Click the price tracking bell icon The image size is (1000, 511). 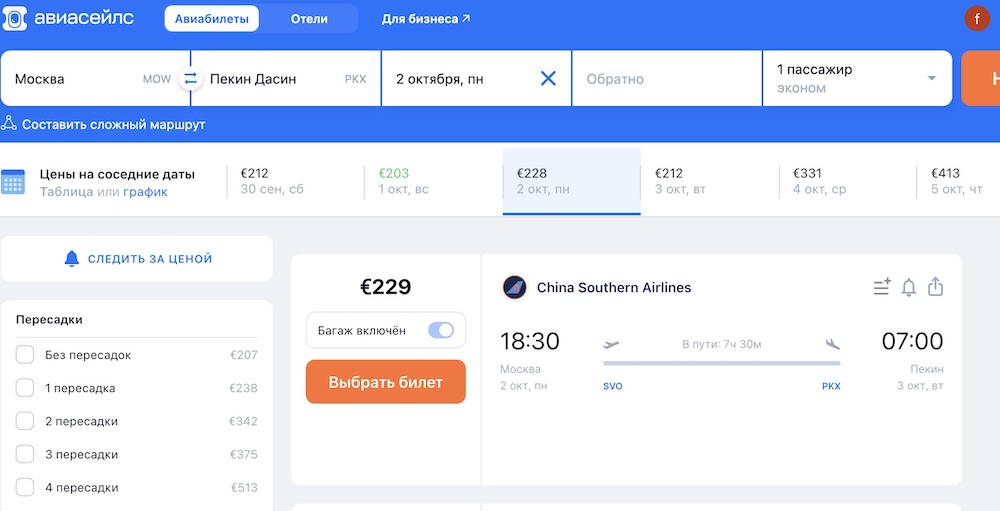click(71, 259)
